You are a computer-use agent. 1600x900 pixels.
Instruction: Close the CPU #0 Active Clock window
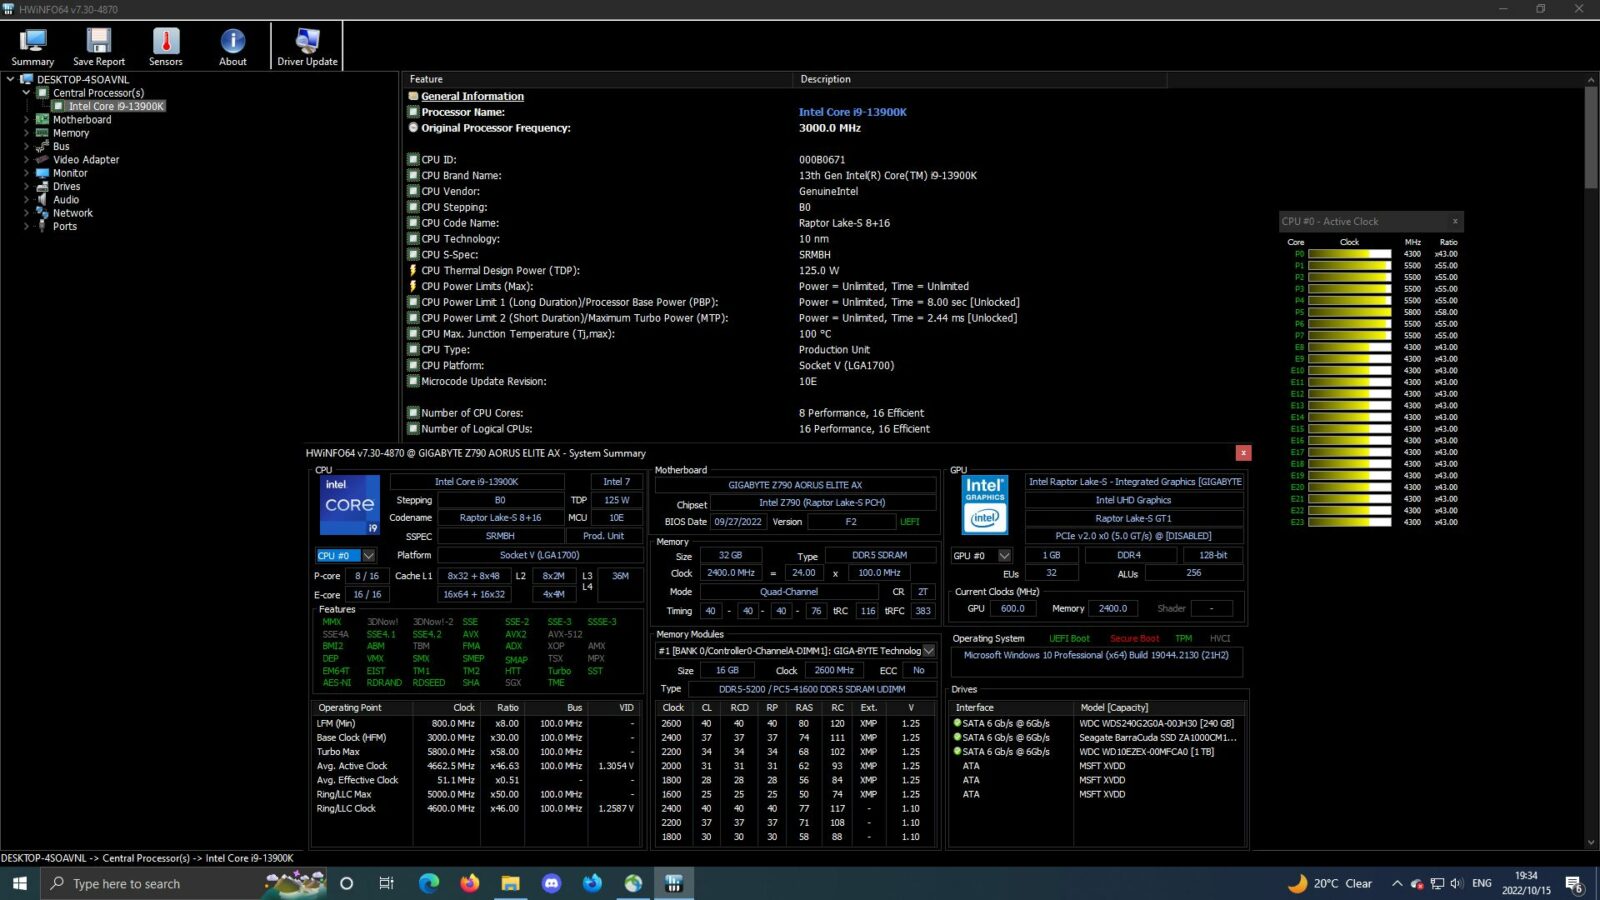coord(1455,221)
